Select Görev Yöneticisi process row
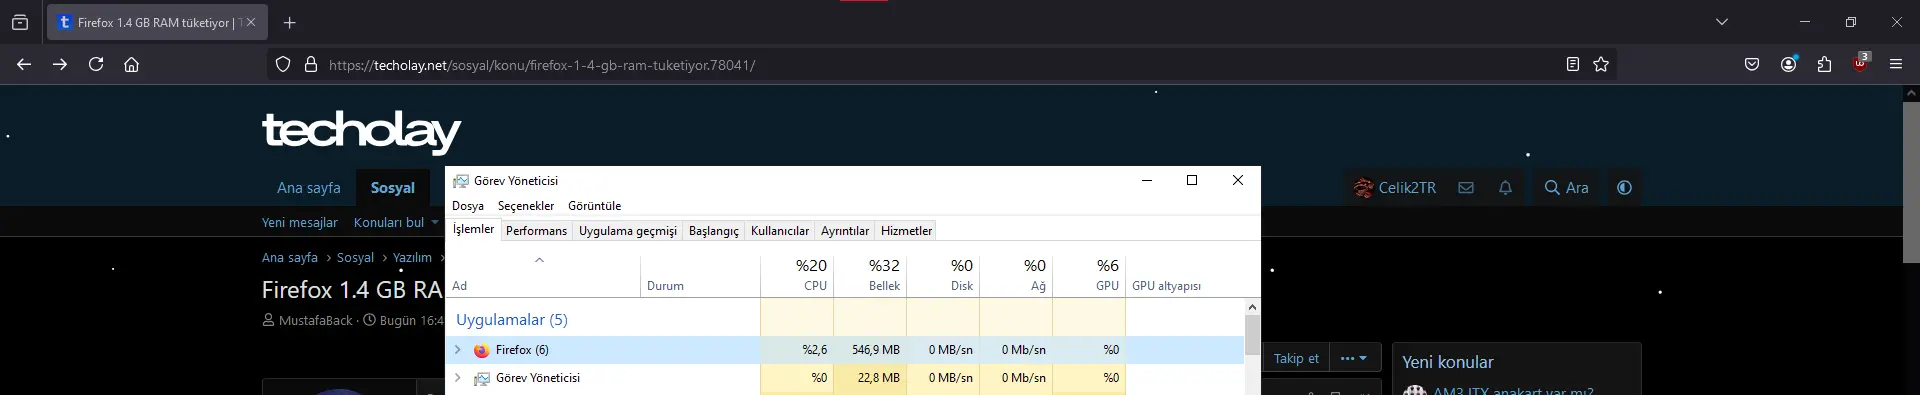Viewport: 1920px width, 395px height. point(845,378)
